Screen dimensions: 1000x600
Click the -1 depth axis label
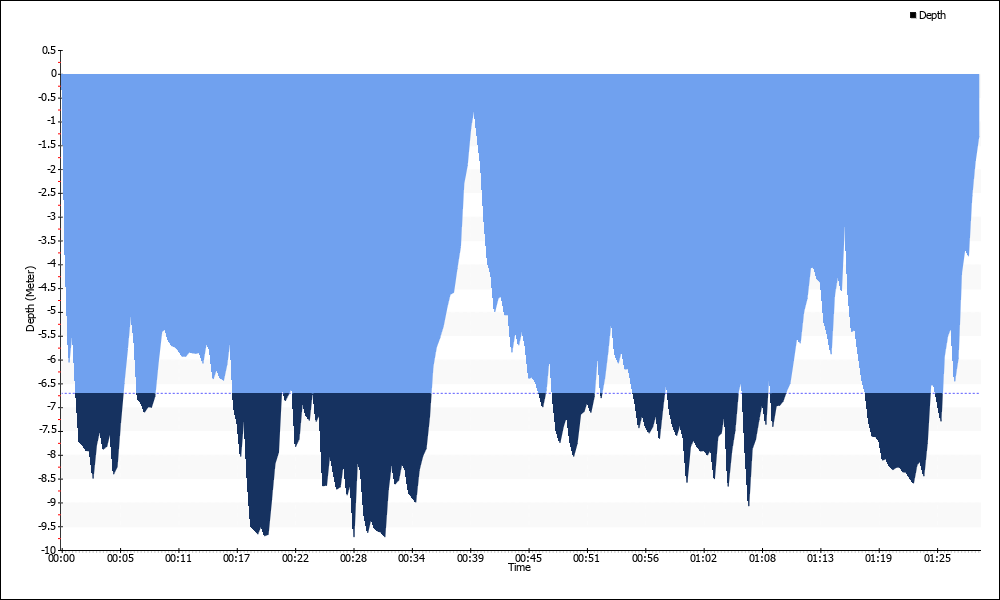pyautogui.click(x=52, y=122)
